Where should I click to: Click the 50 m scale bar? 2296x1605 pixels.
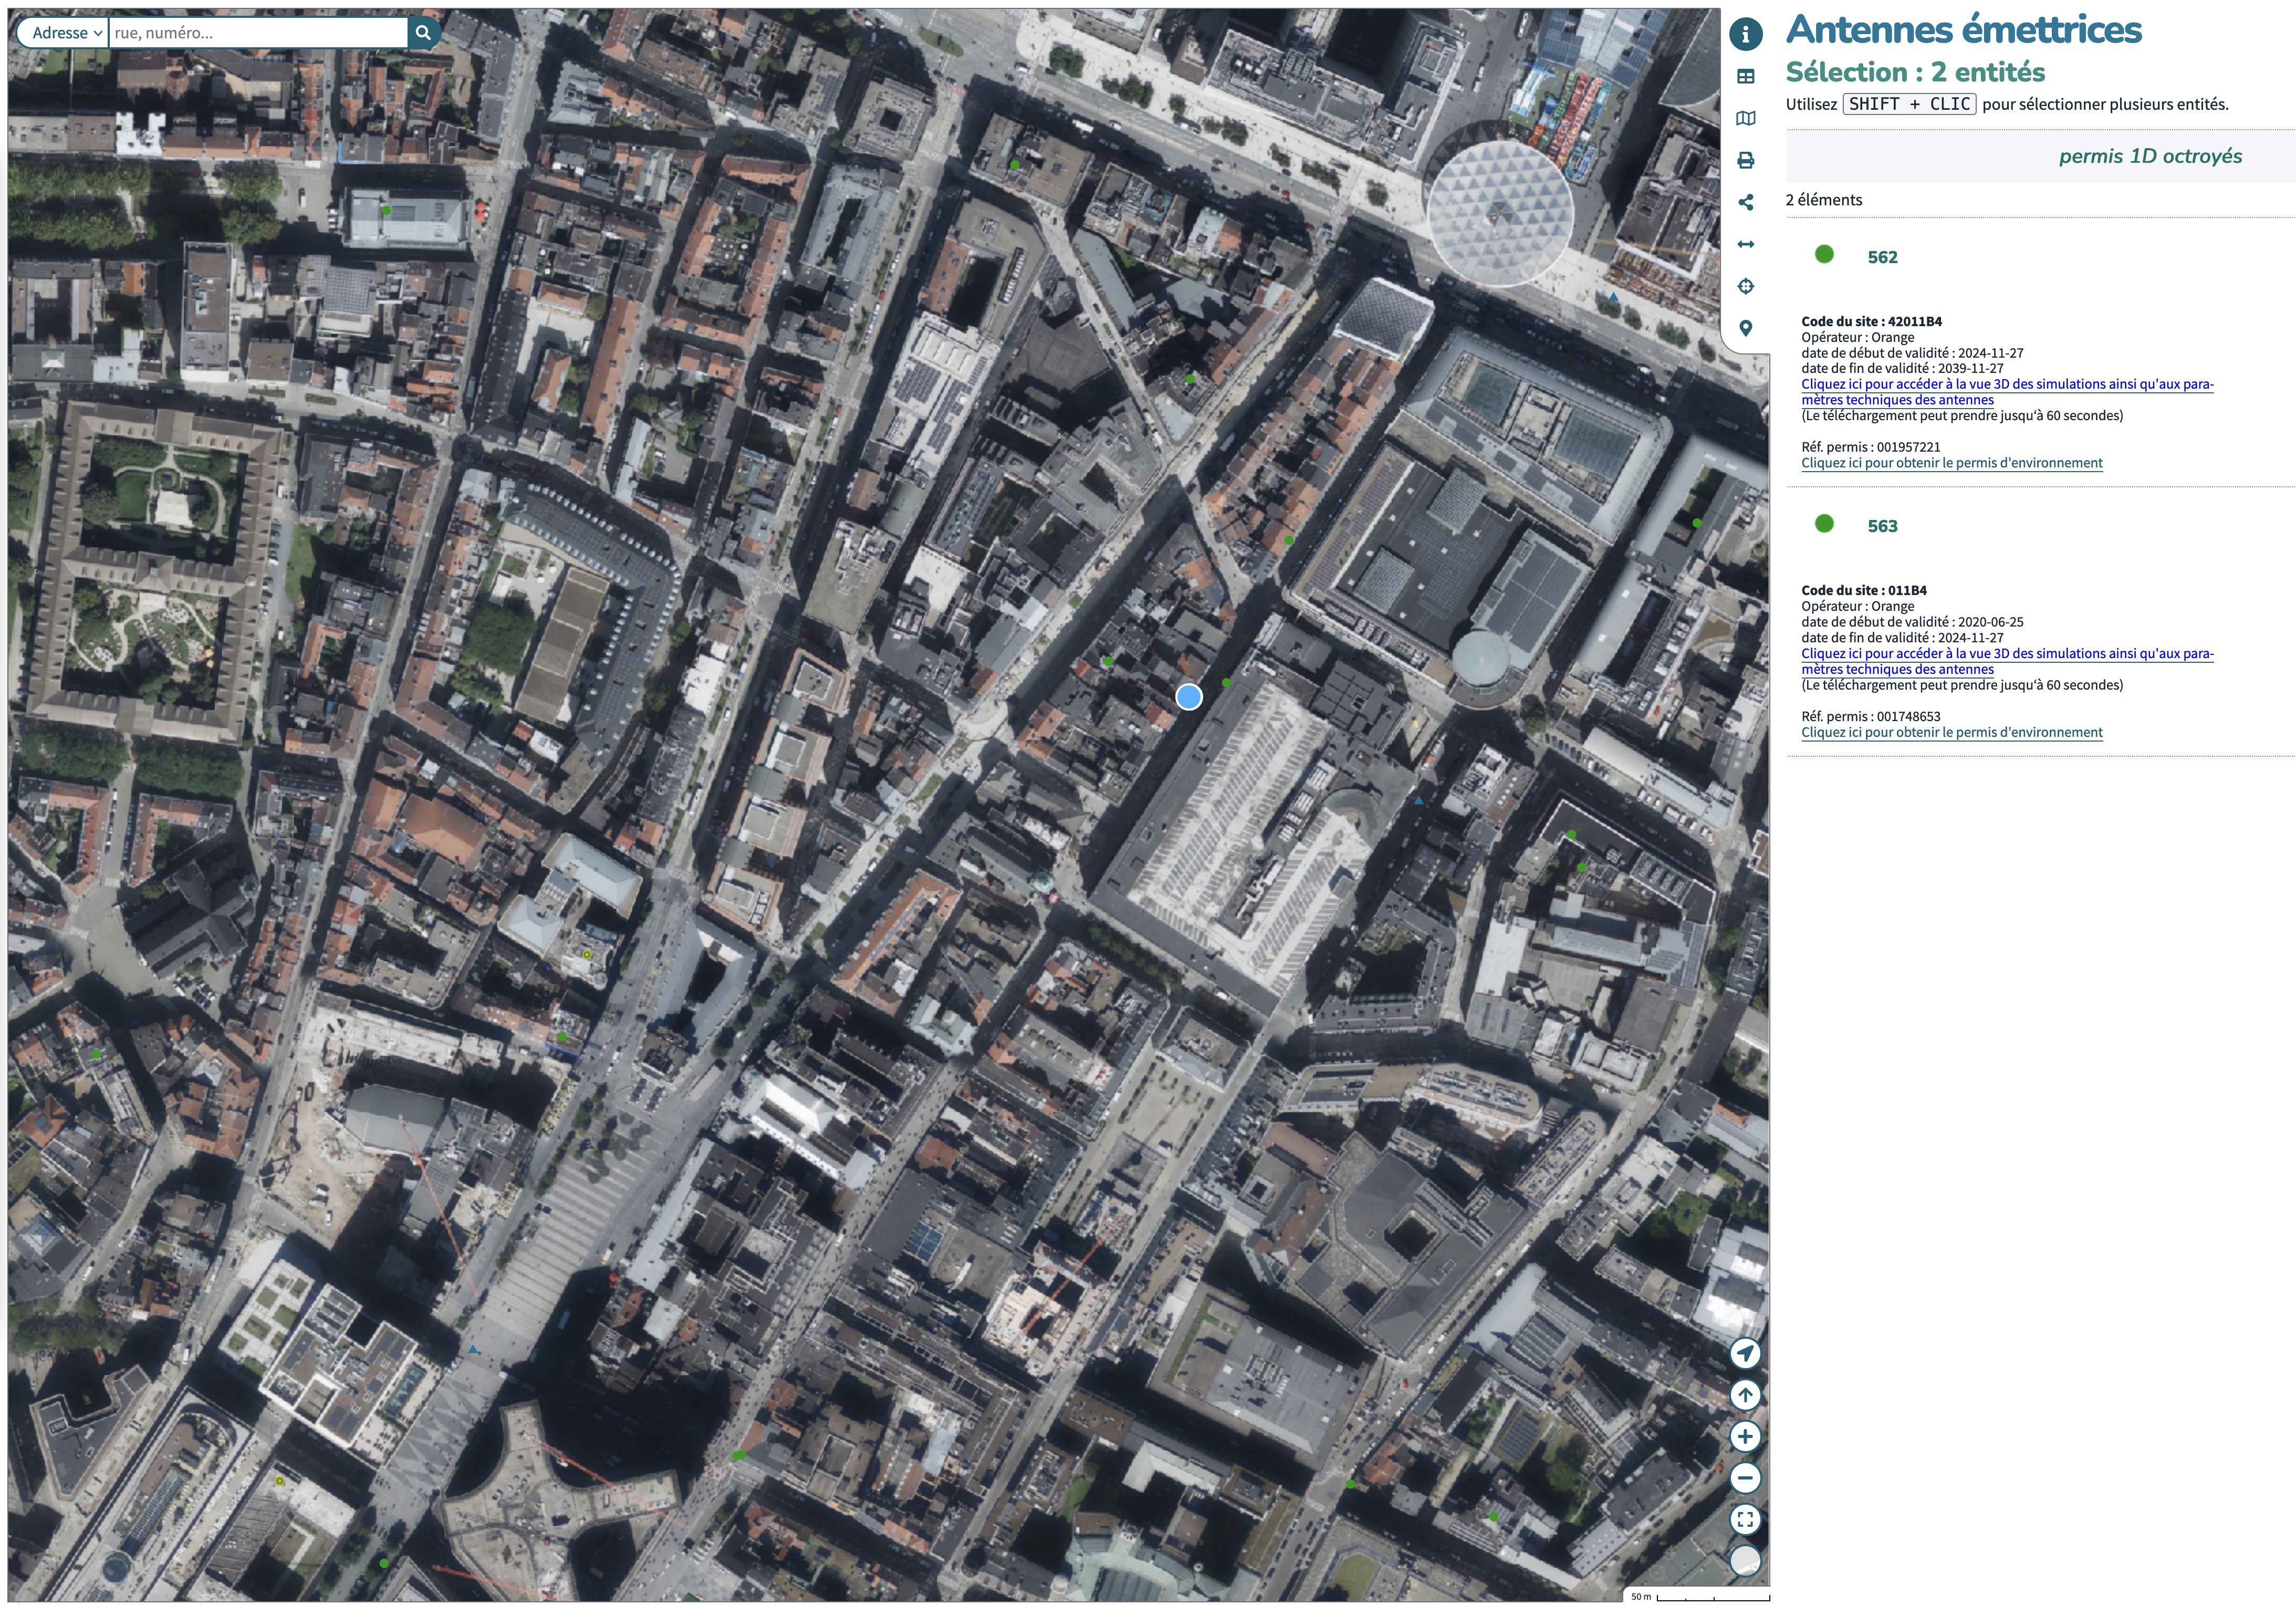1699,1596
